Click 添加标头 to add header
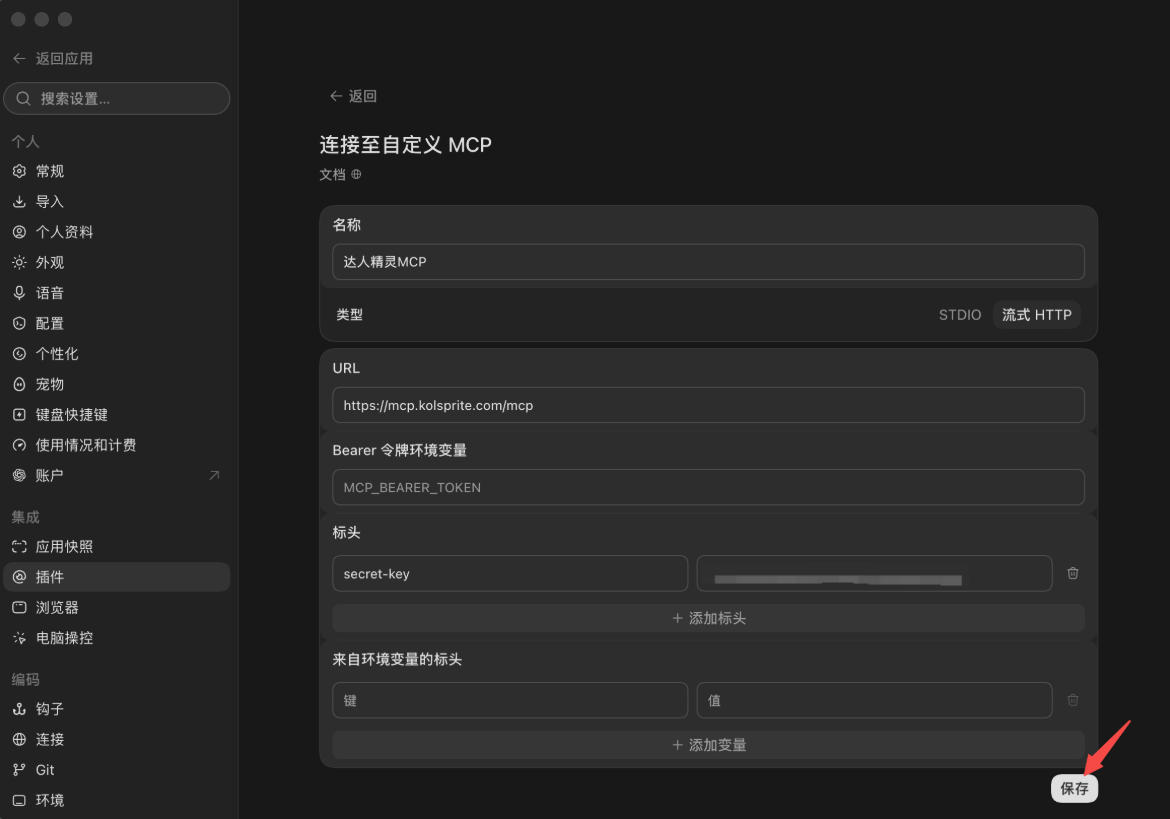 (x=708, y=618)
